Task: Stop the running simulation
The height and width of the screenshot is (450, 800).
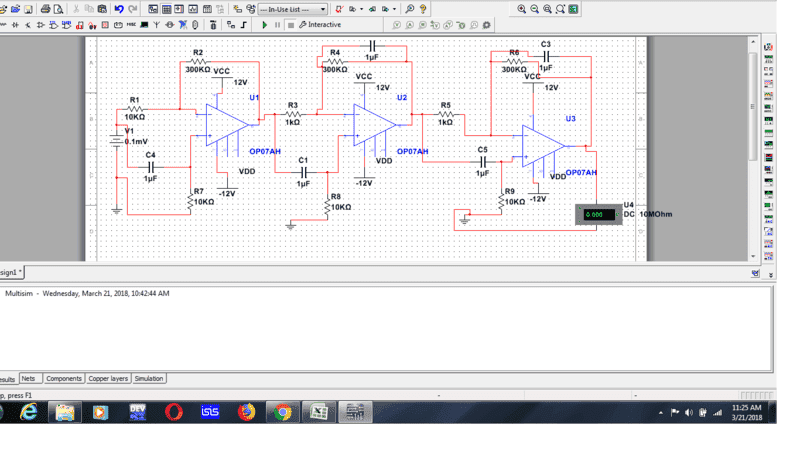Action: pyautogui.click(x=291, y=24)
